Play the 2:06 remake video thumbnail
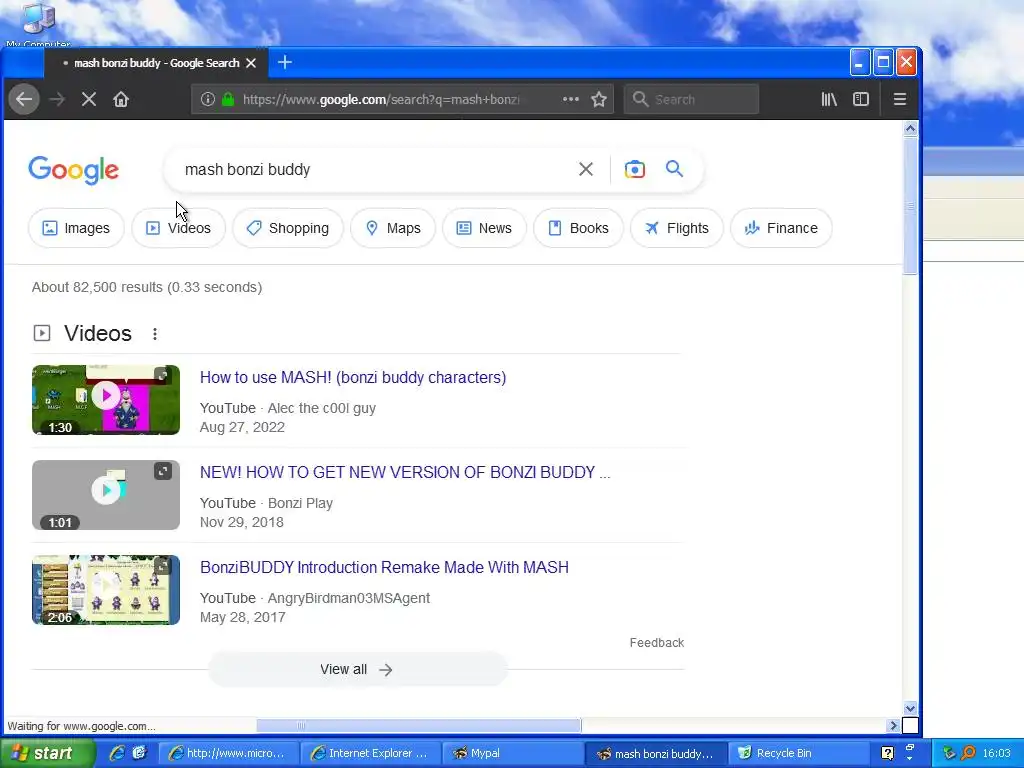Screen dimensions: 1024x768 tap(106, 590)
